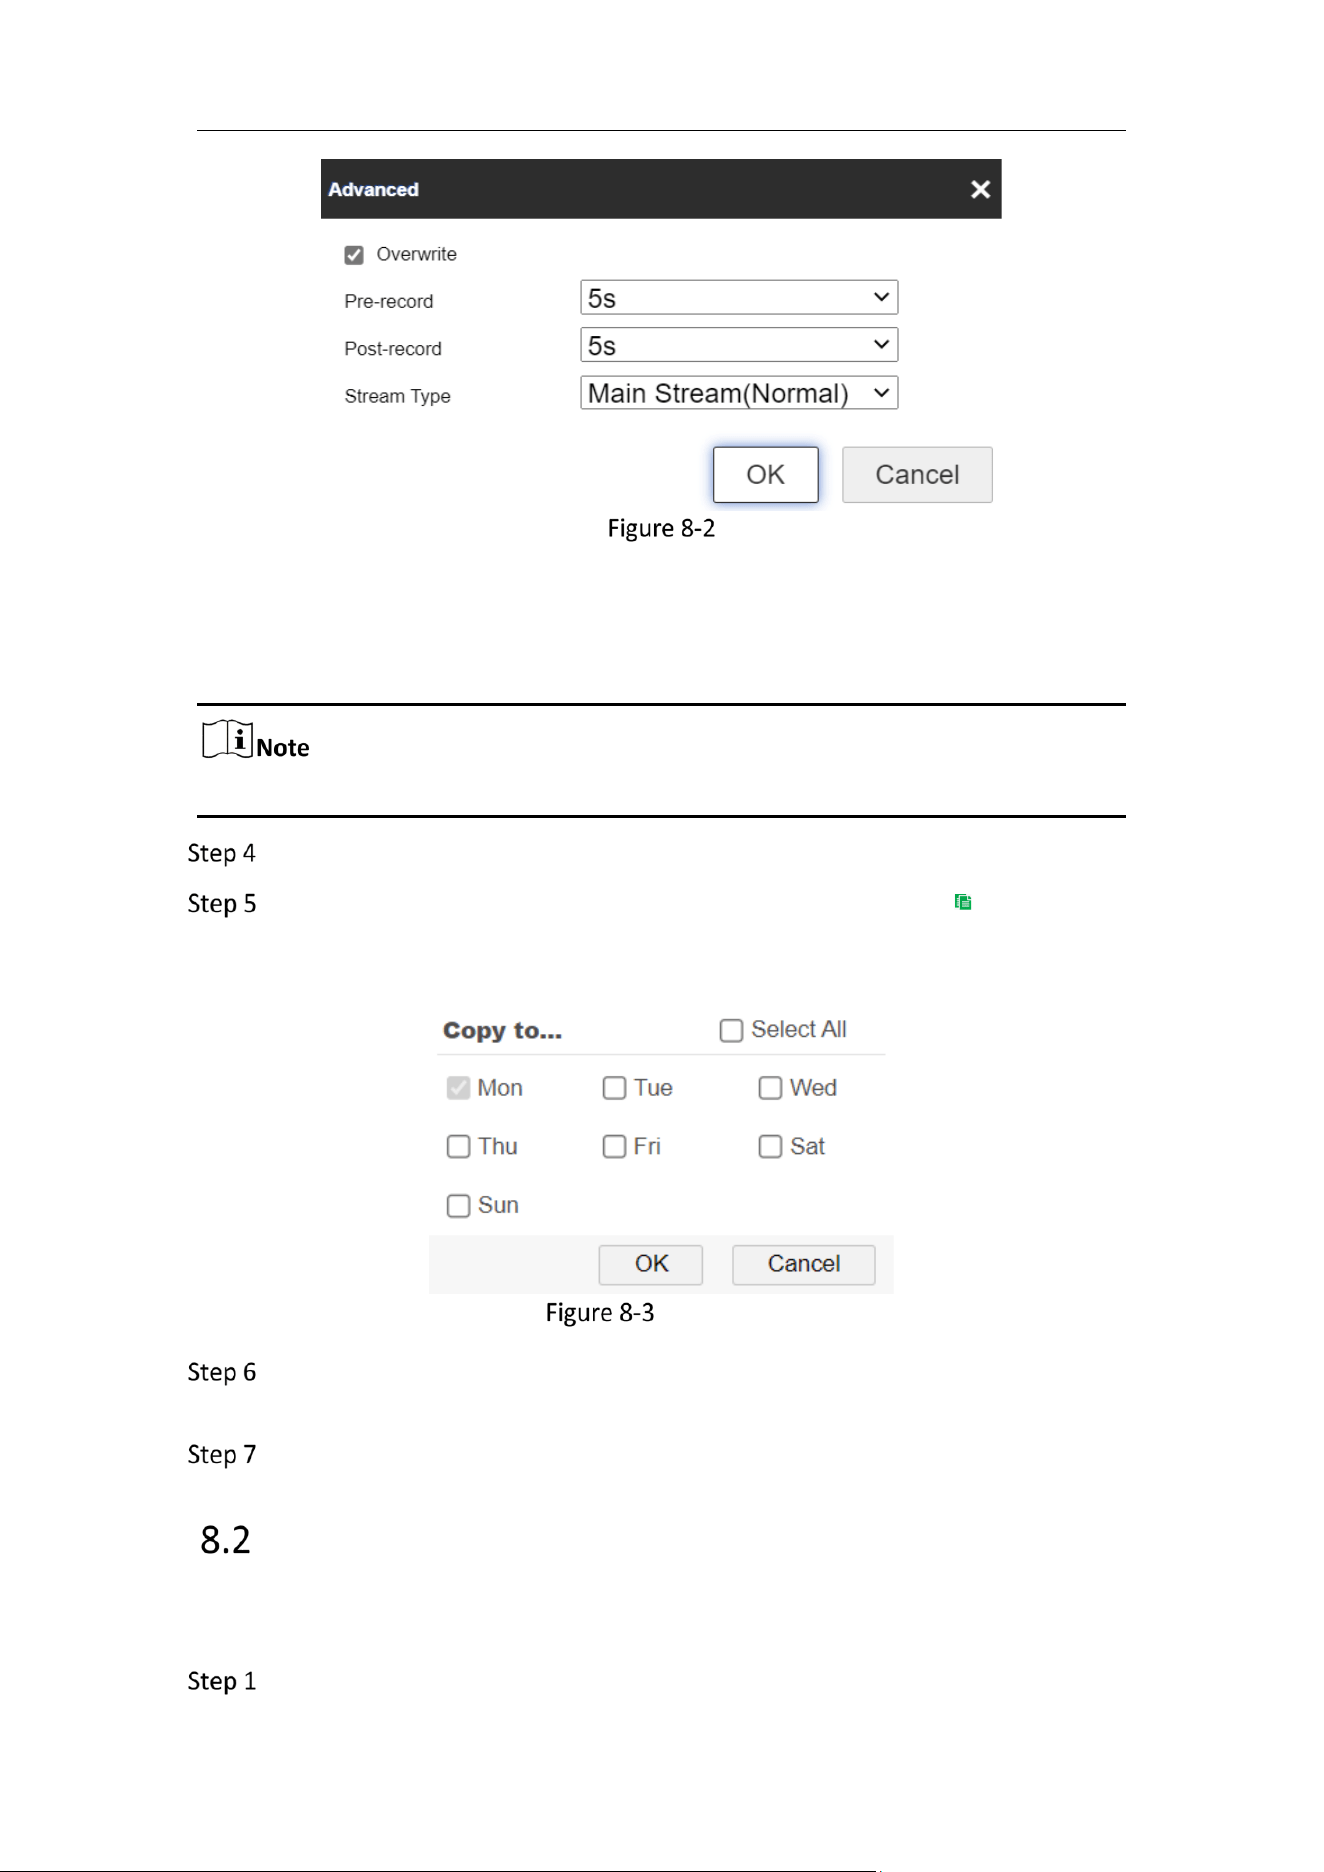This screenshot has width=1324, height=1872.
Task: Check the Fri checkbox
Action: click(x=614, y=1146)
